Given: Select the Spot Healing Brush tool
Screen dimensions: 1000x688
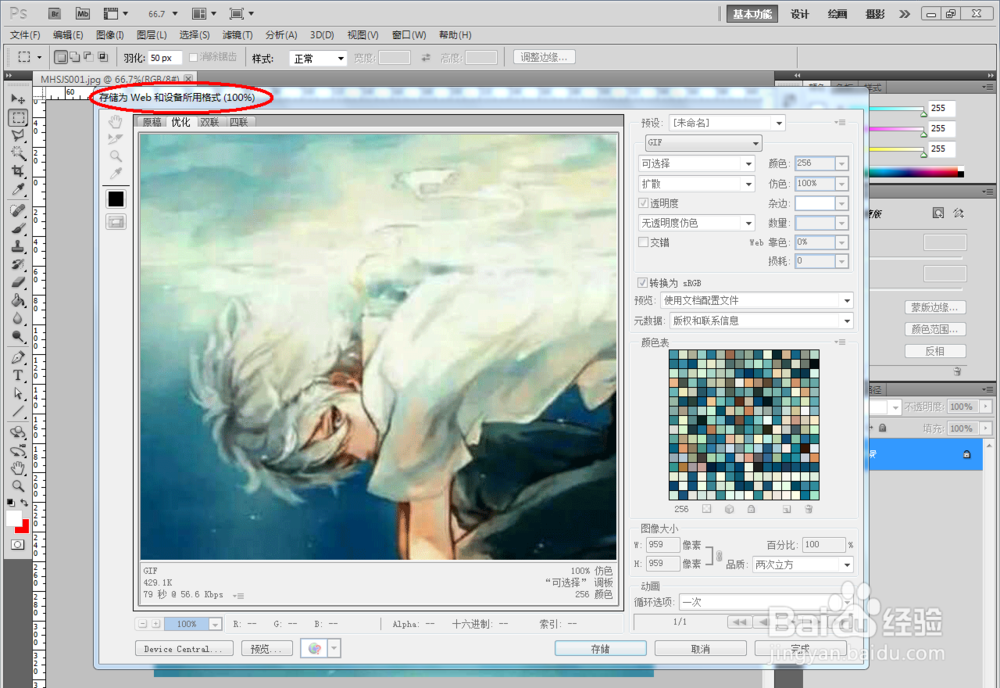Looking at the screenshot, I should [18, 210].
